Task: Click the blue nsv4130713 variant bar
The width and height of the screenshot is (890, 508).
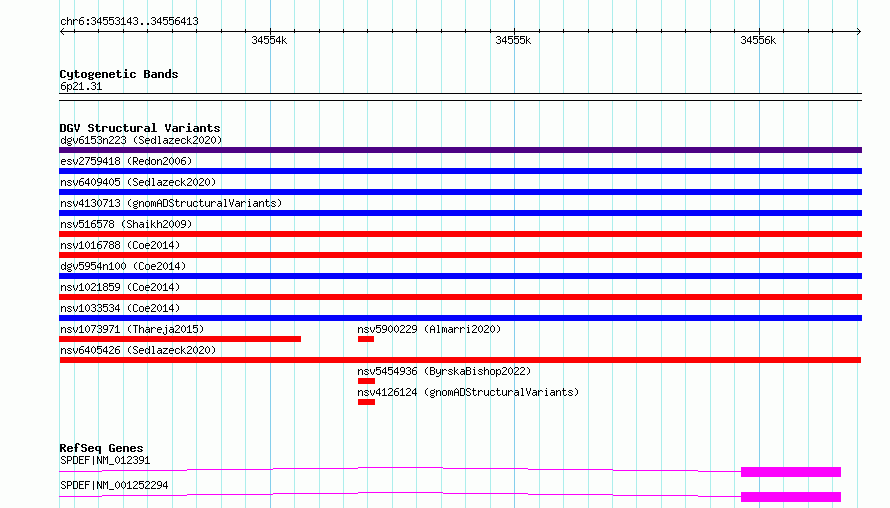Action: [x=460, y=213]
